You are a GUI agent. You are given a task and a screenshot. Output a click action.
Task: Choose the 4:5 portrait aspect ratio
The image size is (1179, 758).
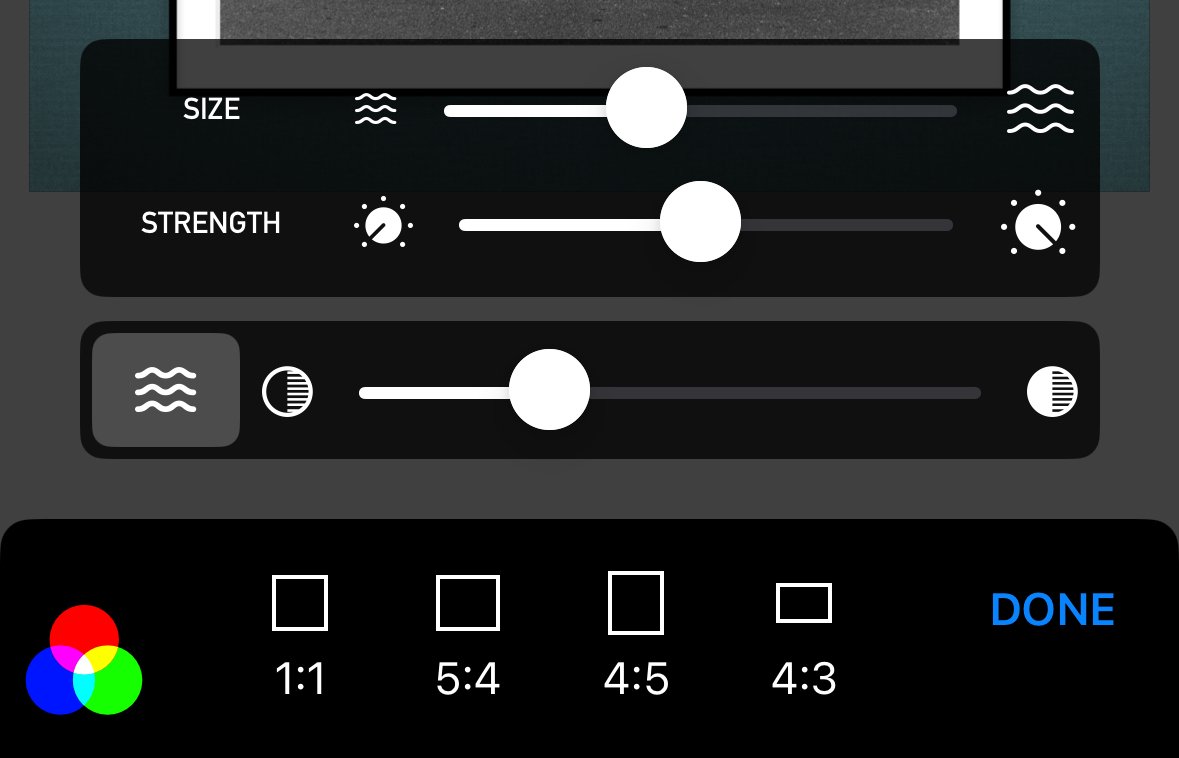pyautogui.click(x=636, y=634)
